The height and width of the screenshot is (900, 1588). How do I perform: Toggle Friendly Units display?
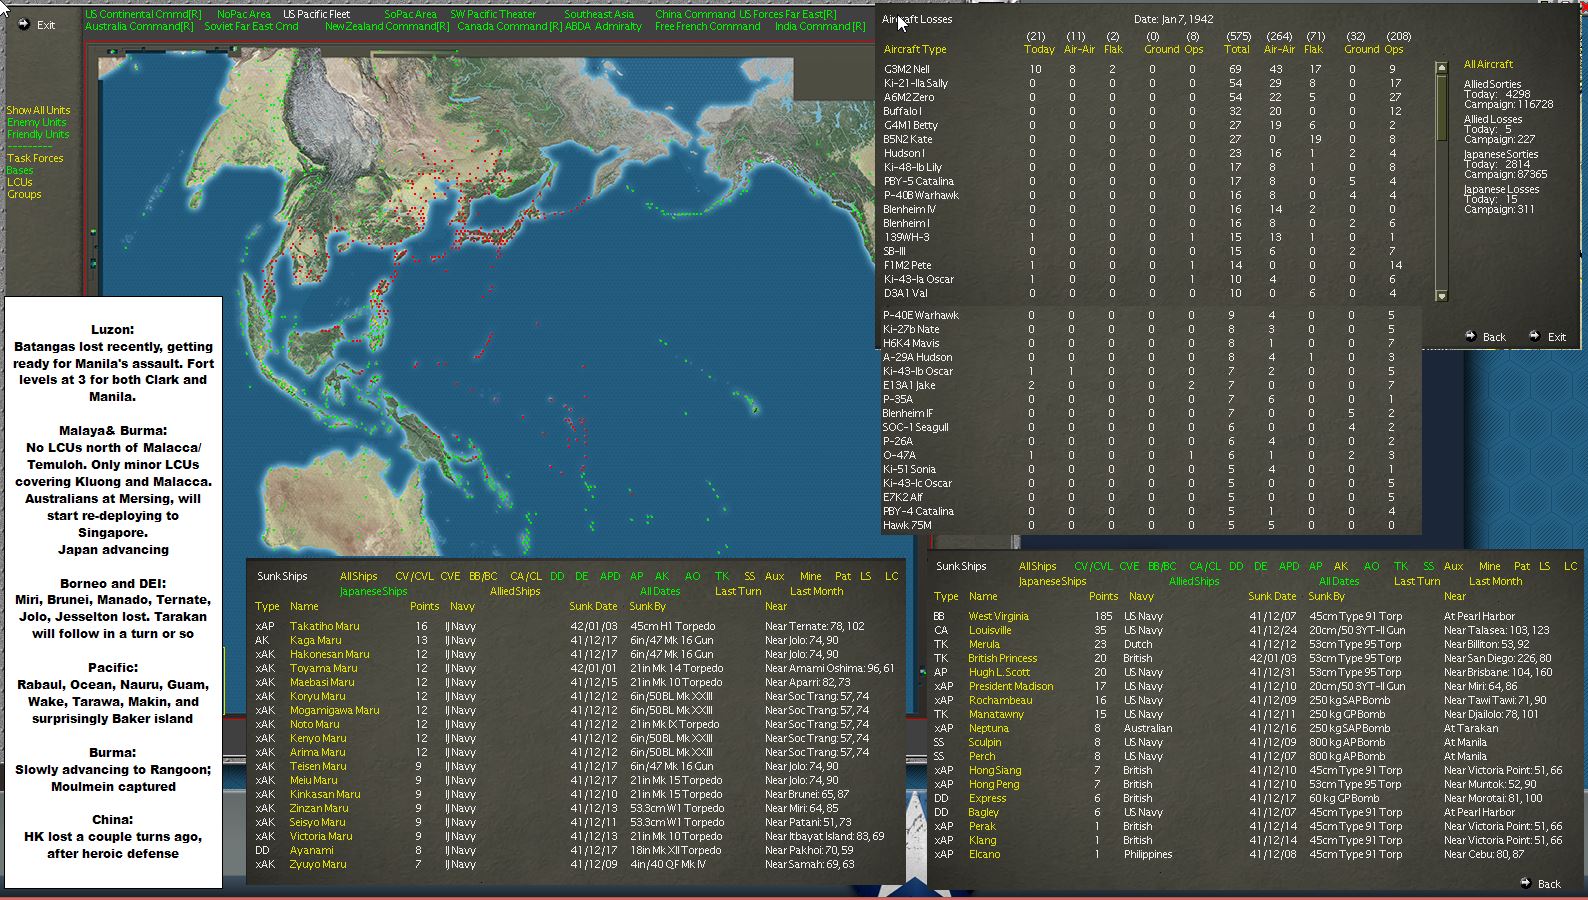[x=38, y=134]
